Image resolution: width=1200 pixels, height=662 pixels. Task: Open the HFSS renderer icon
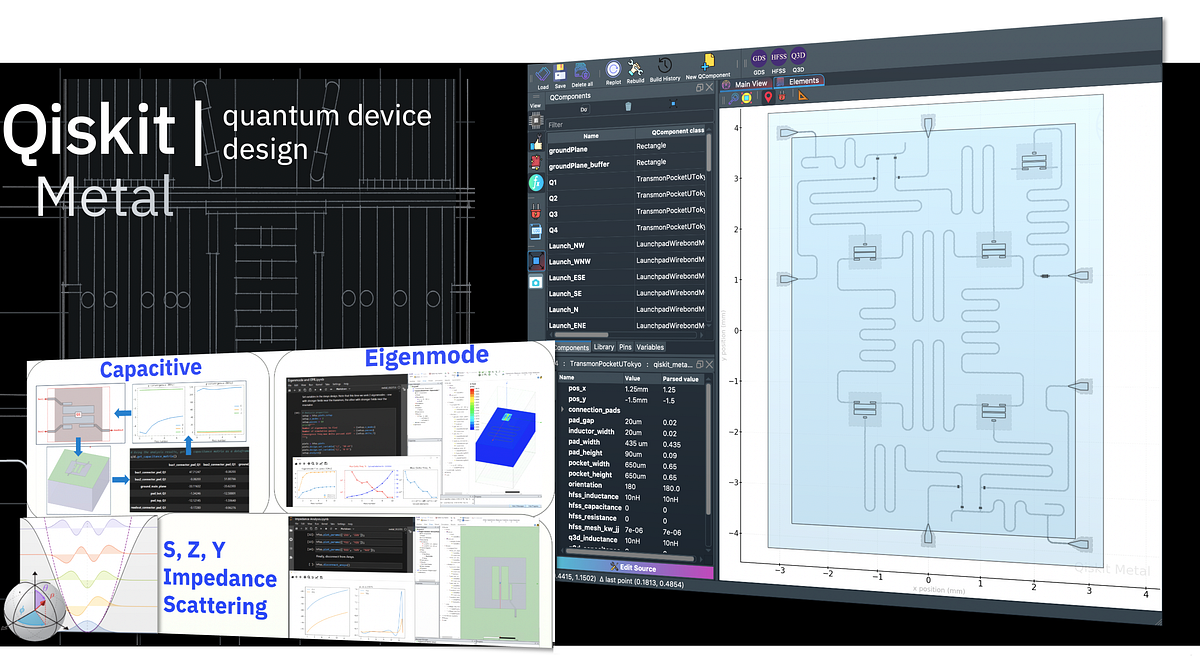pyautogui.click(x=779, y=57)
